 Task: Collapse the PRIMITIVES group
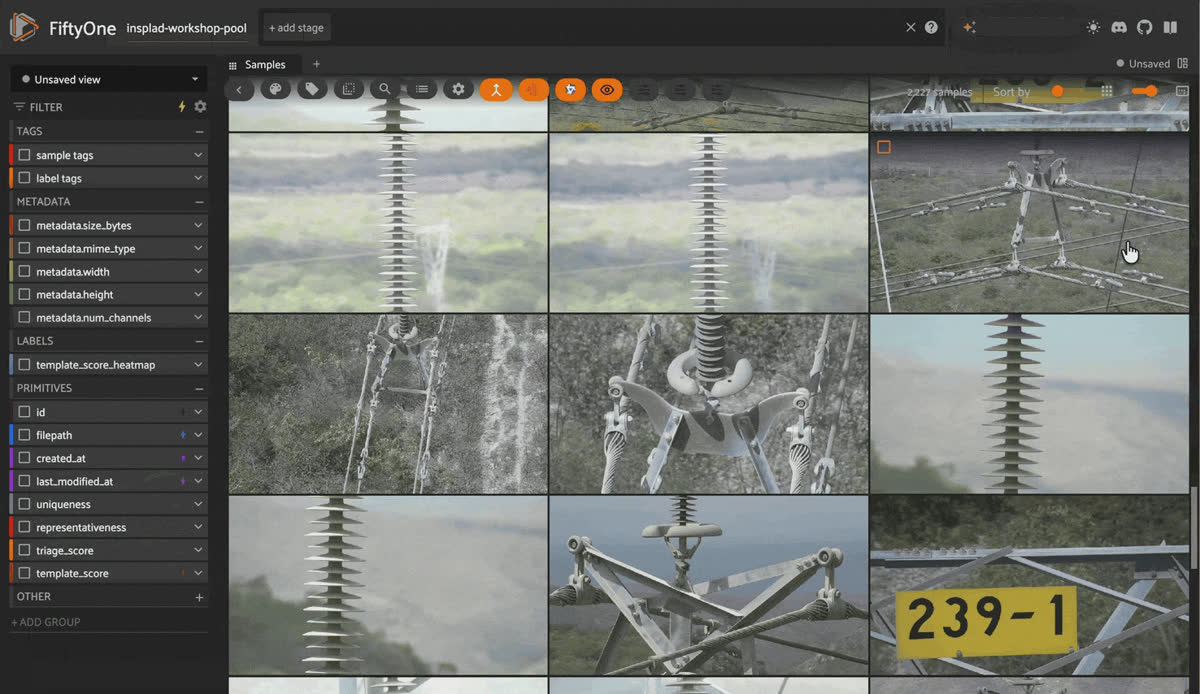tap(199, 388)
